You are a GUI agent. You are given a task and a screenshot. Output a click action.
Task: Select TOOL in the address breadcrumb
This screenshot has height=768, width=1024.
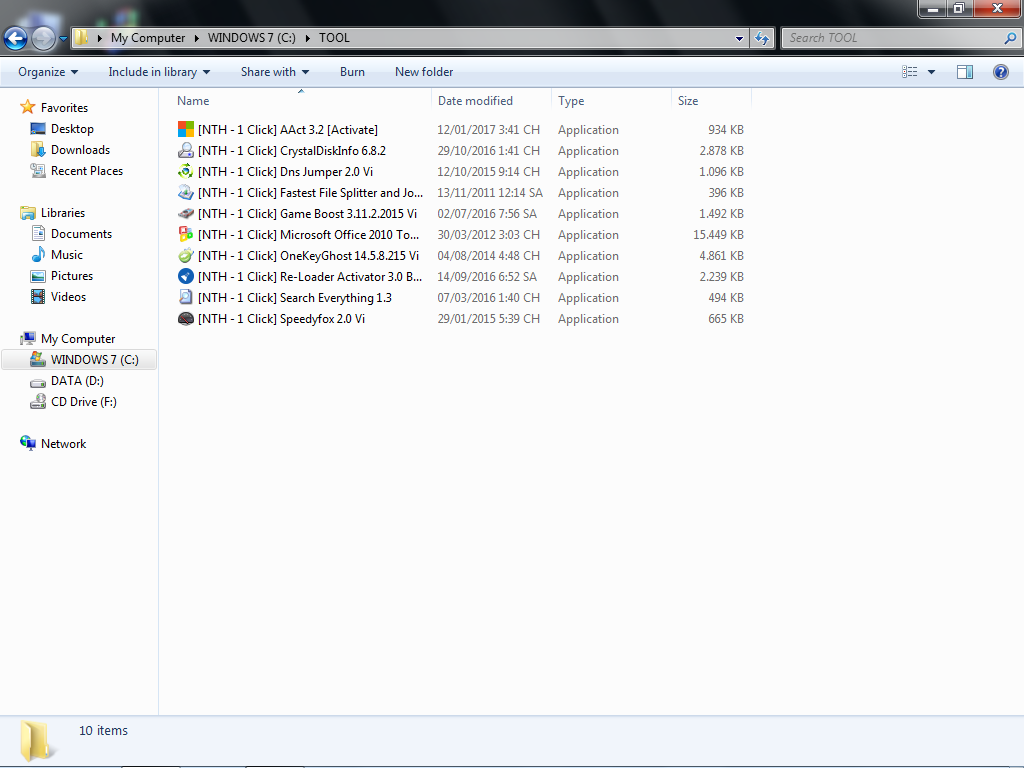pos(334,38)
